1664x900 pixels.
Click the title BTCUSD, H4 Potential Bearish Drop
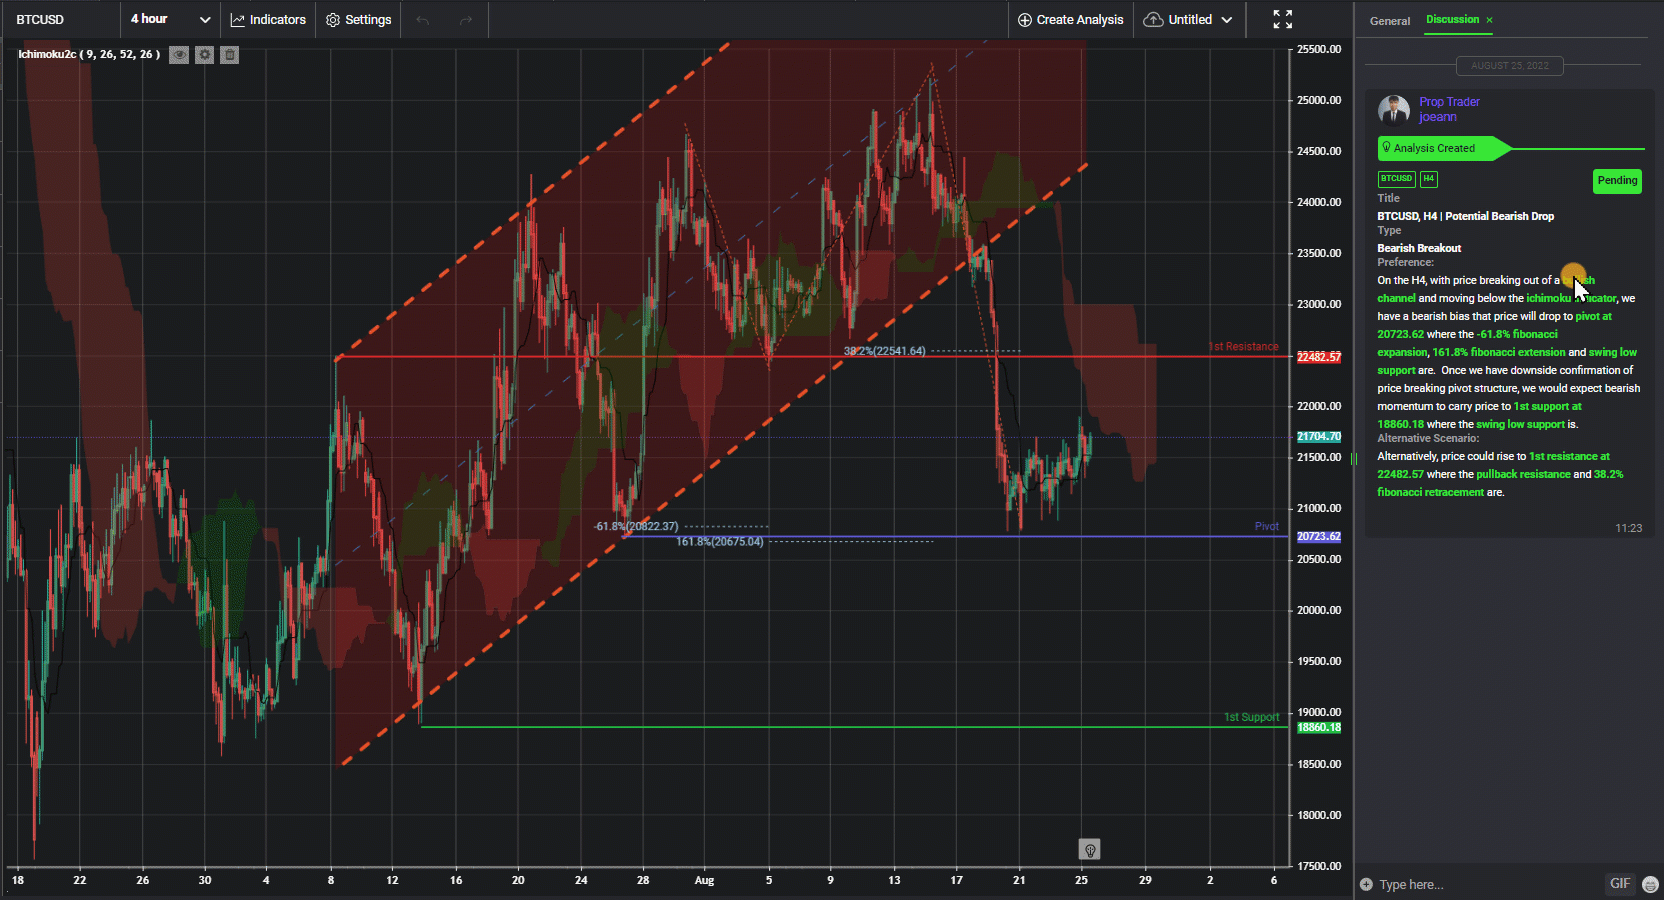tap(1465, 216)
